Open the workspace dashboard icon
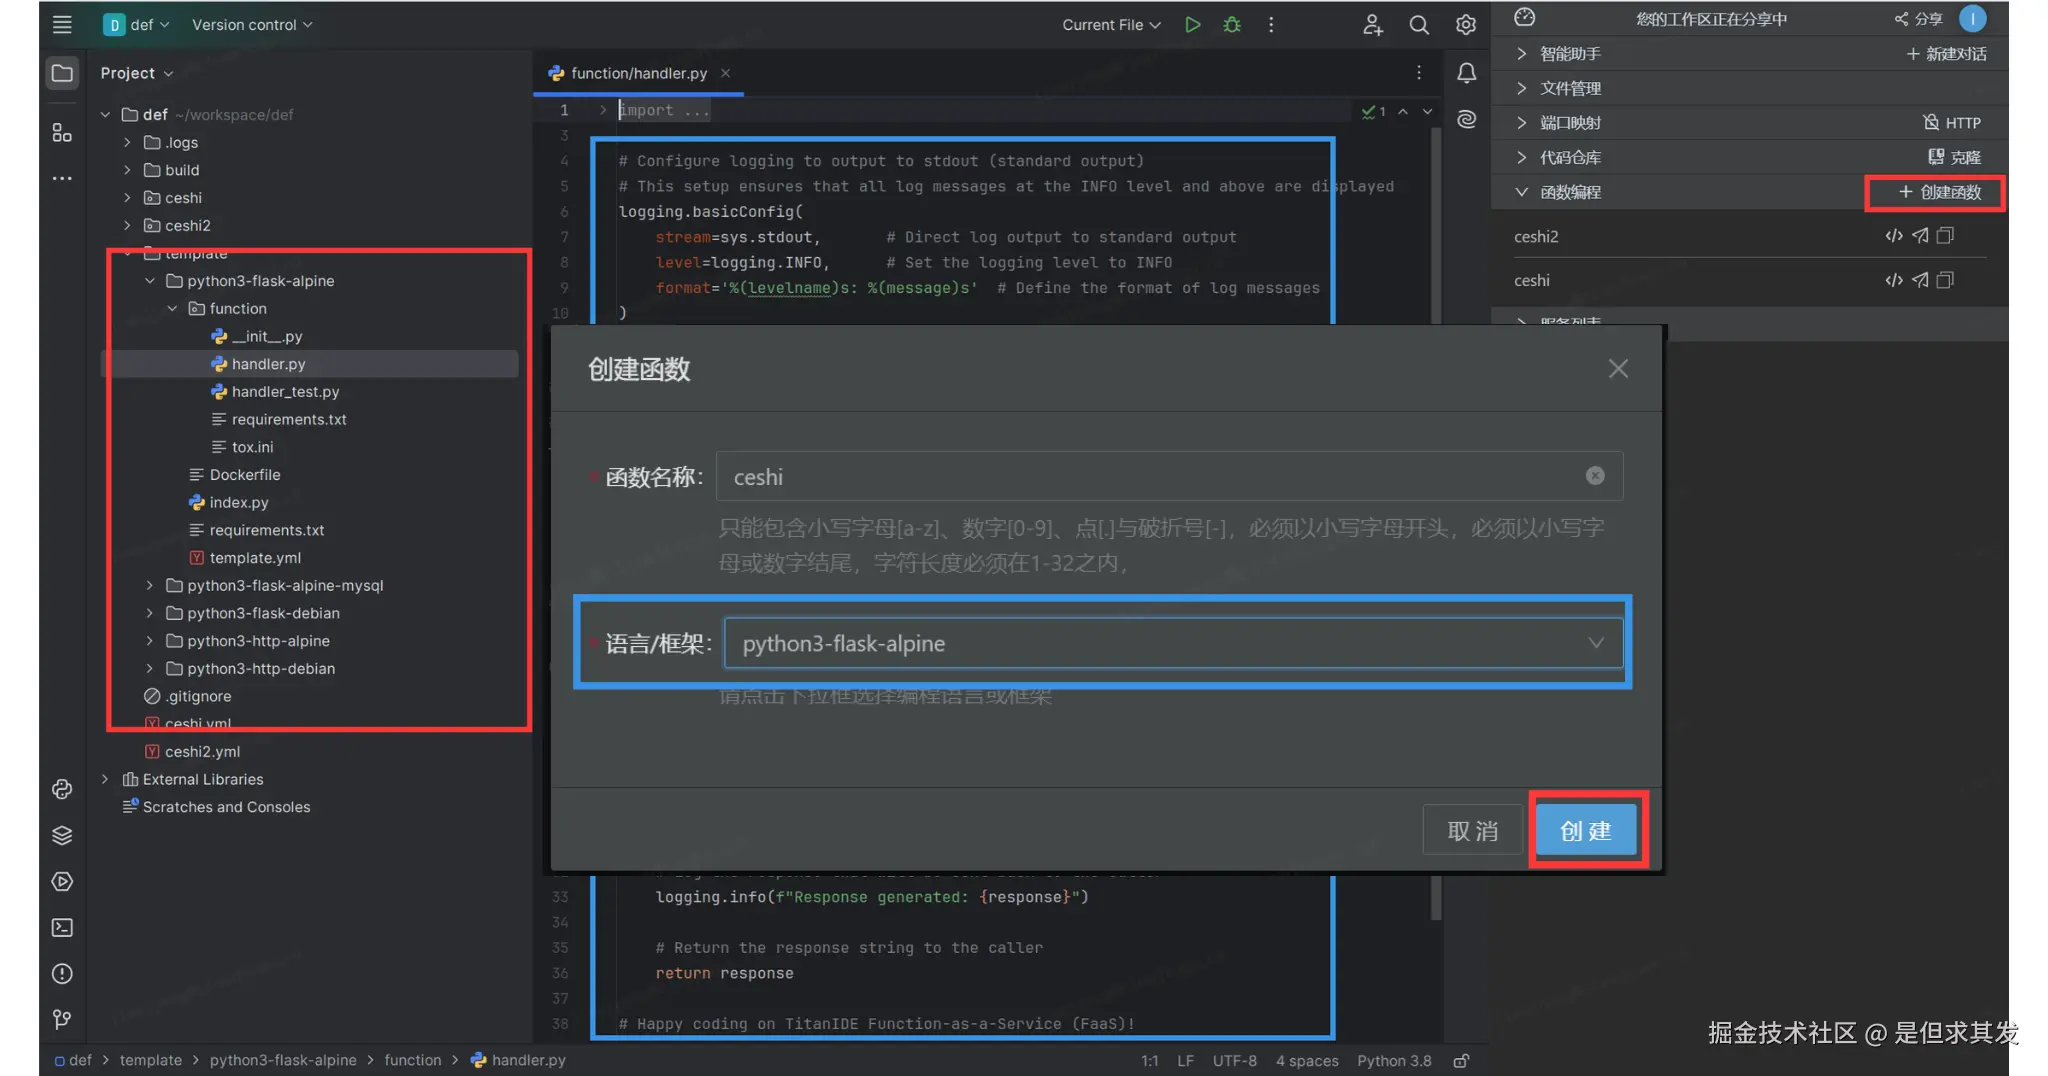 (x=1524, y=18)
